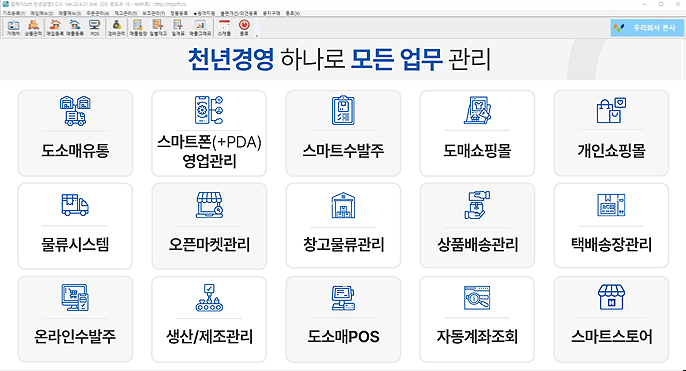The width and height of the screenshot is (686, 371).
Task: Click the 우리회사 본사 button
Action: [x=647, y=28]
